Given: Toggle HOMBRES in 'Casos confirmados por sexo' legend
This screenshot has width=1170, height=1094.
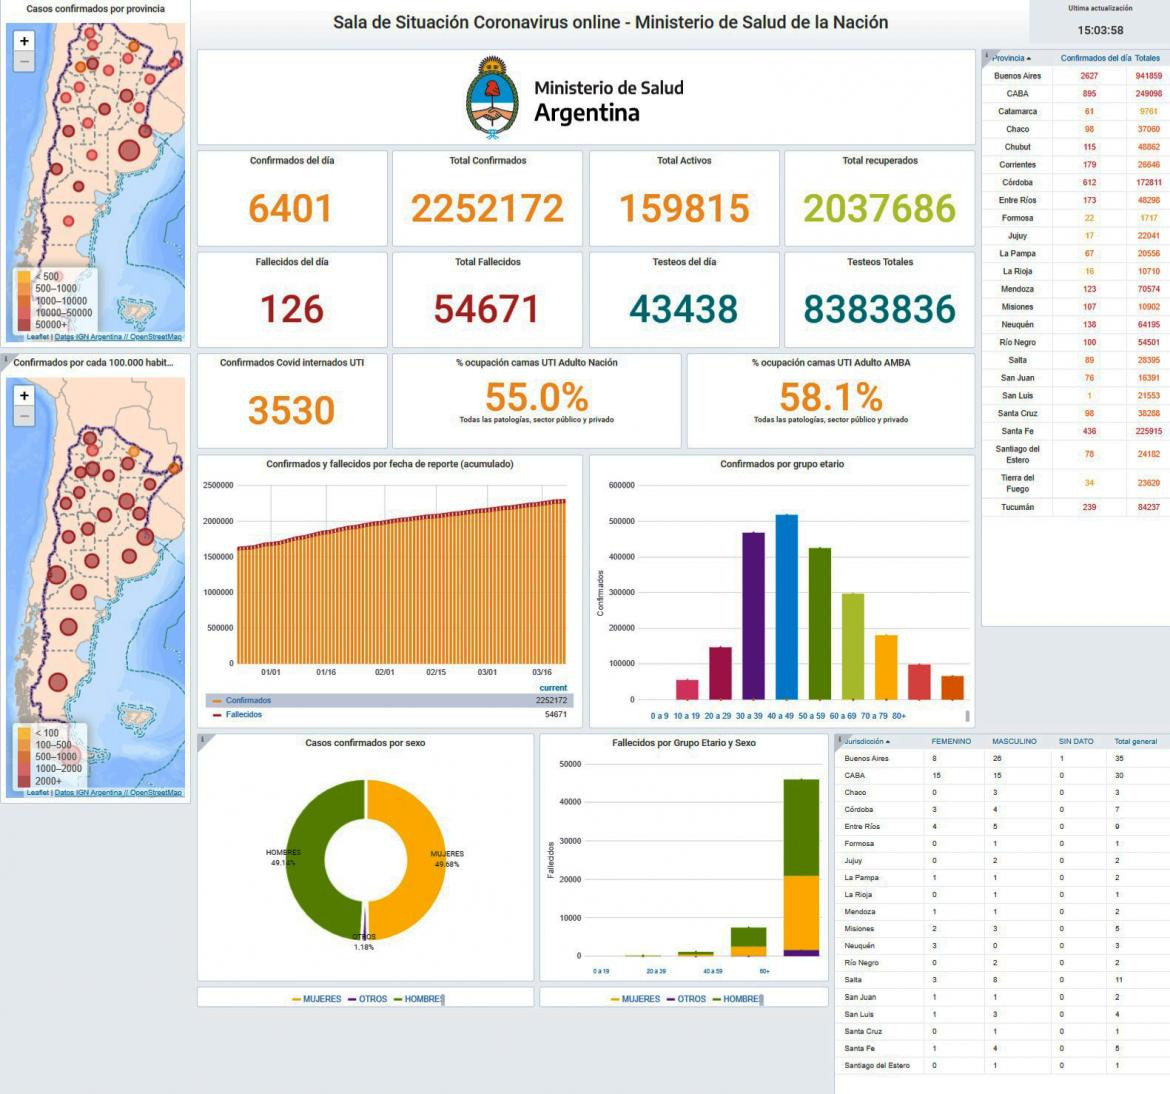Looking at the screenshot, I should 419,998.
